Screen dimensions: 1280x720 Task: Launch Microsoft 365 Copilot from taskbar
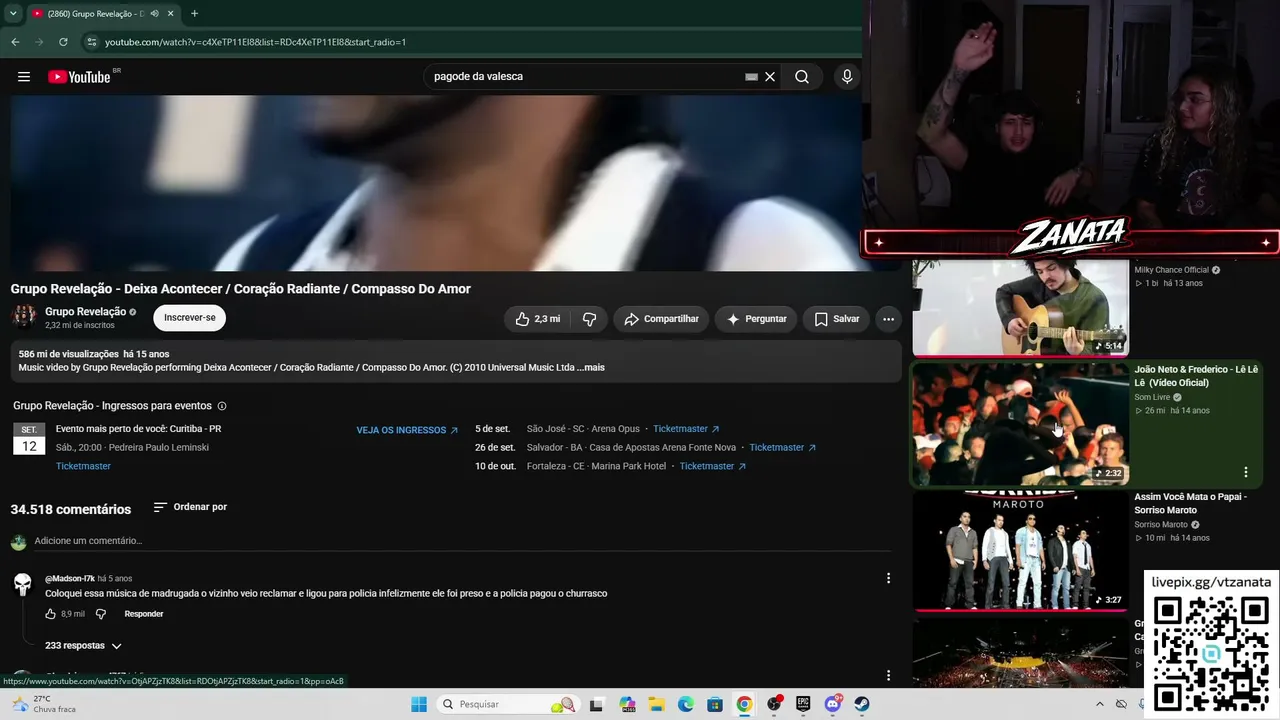click(x=627, y=704)
